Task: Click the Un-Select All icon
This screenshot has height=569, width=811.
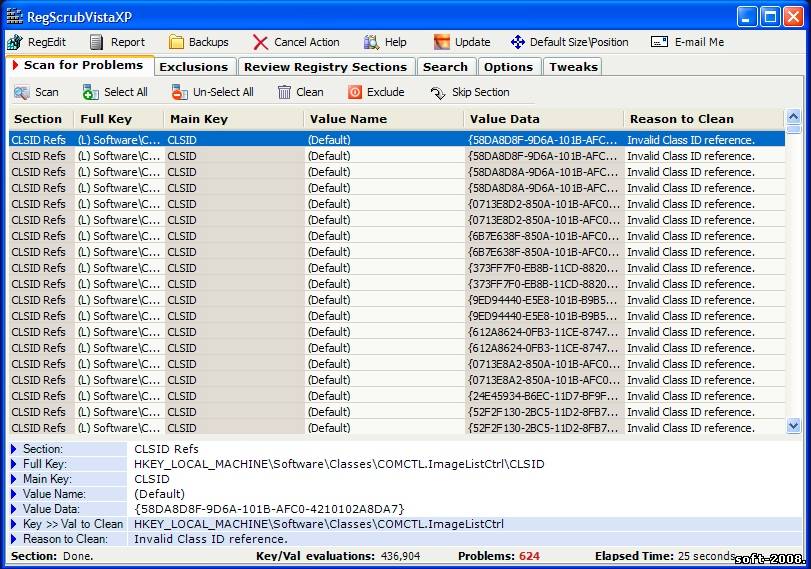Action: (x=179, y=93)
